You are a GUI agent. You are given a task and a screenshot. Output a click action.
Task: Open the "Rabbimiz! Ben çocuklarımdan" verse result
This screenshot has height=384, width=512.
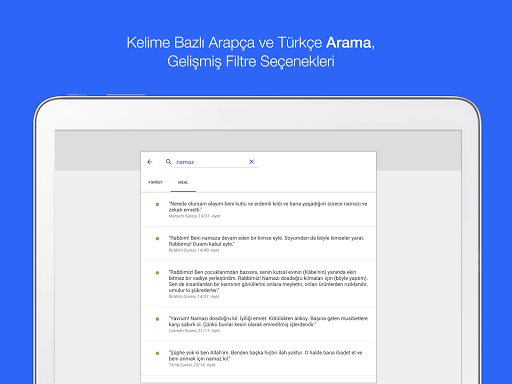pyautogui.click(x=259, y=284)
